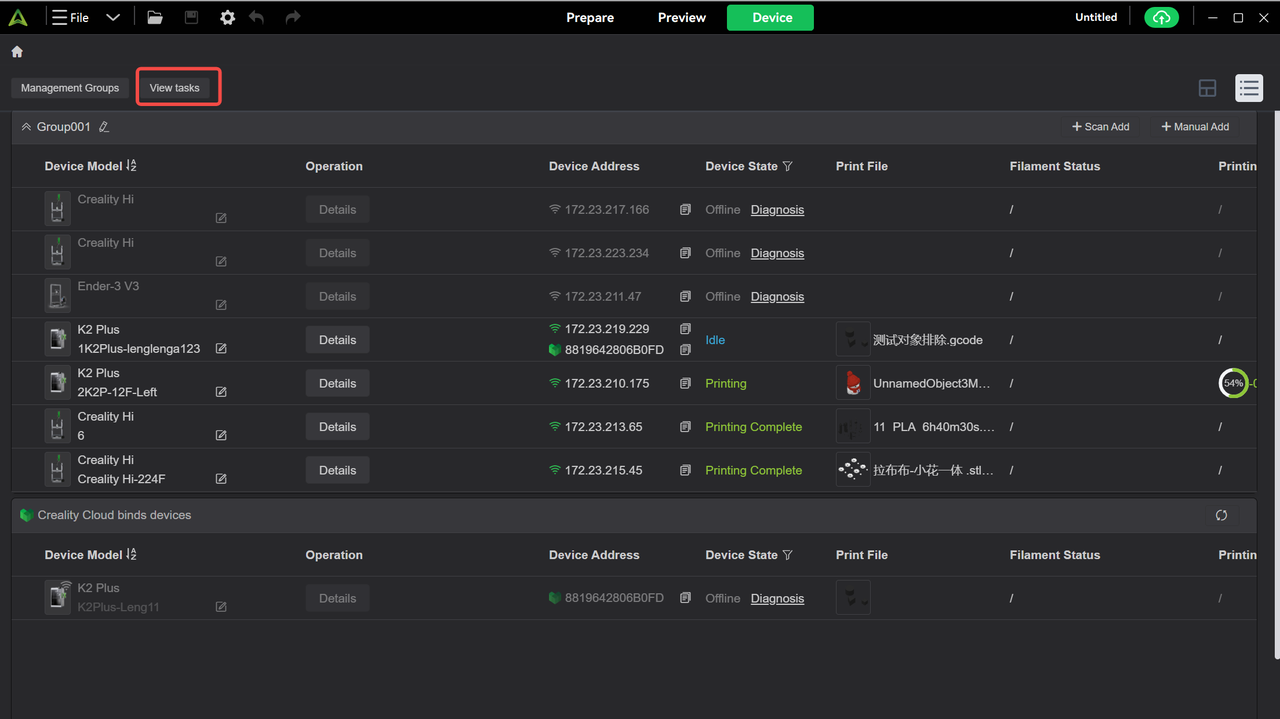The height and width of the screenshot is (719, 1280).
Task: Click Manual Add button
Action: point(1195,127)
